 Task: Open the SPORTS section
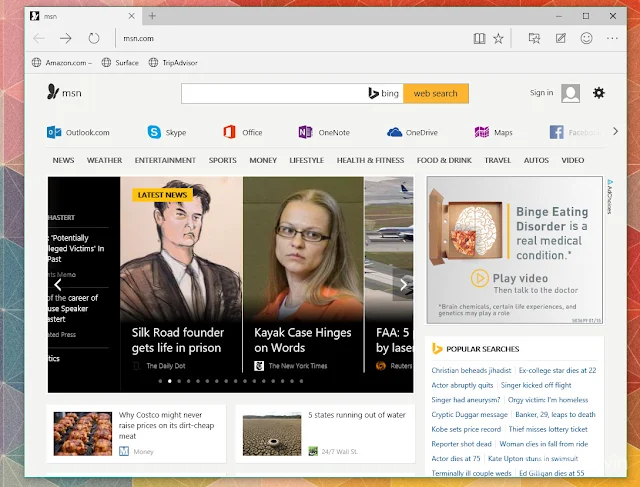[x=222, y=160]
